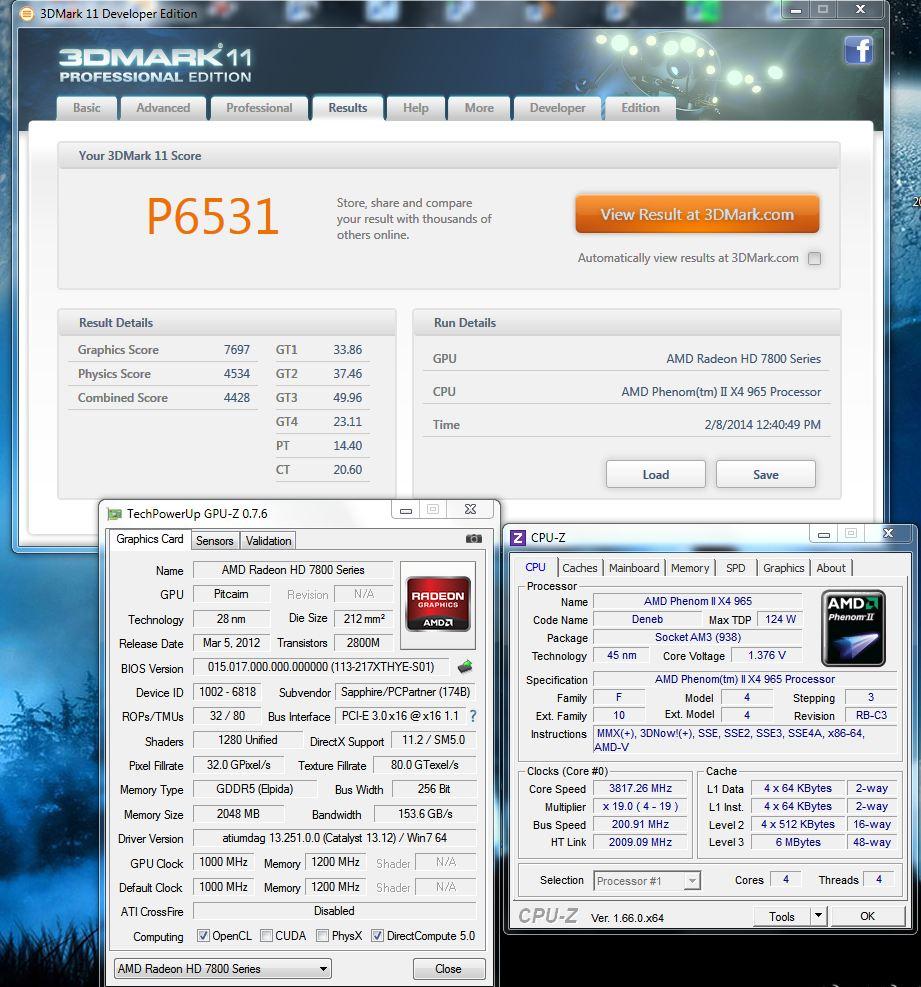Open the Graphics tab in CPU-Z
Viewport: 921px width, 987px height.
pos(784,568)
